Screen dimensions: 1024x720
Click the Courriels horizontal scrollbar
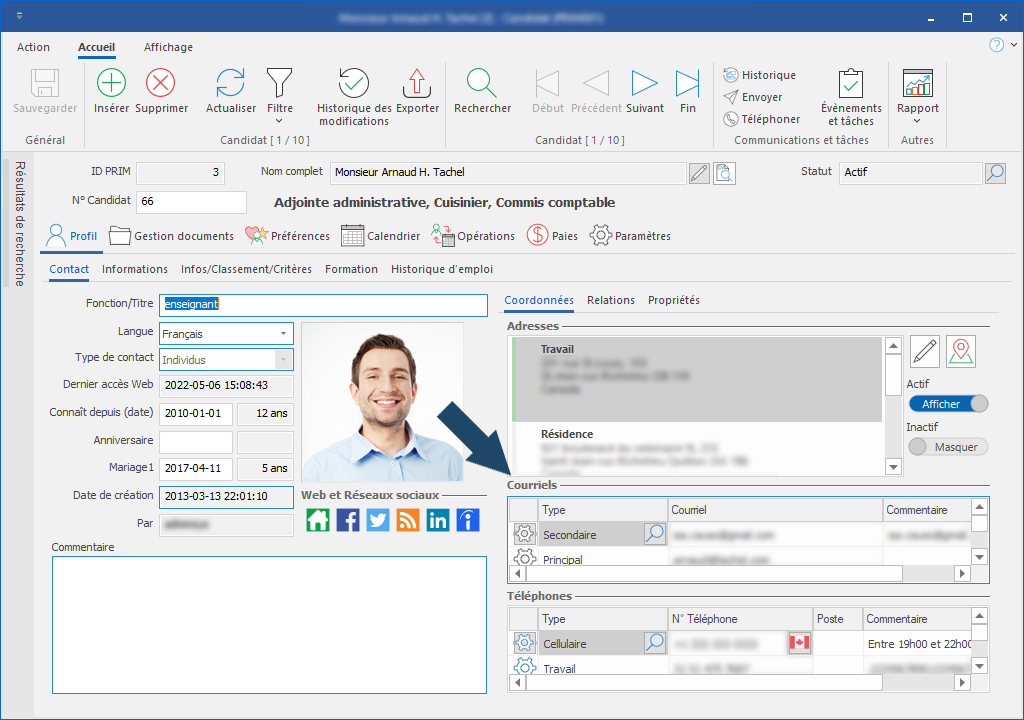(x=714, y=574)
